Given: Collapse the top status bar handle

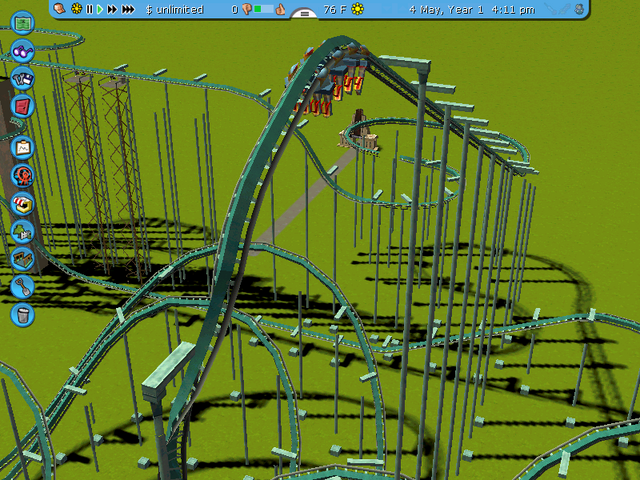Looking at the screenshot, I should click(304, 13).
